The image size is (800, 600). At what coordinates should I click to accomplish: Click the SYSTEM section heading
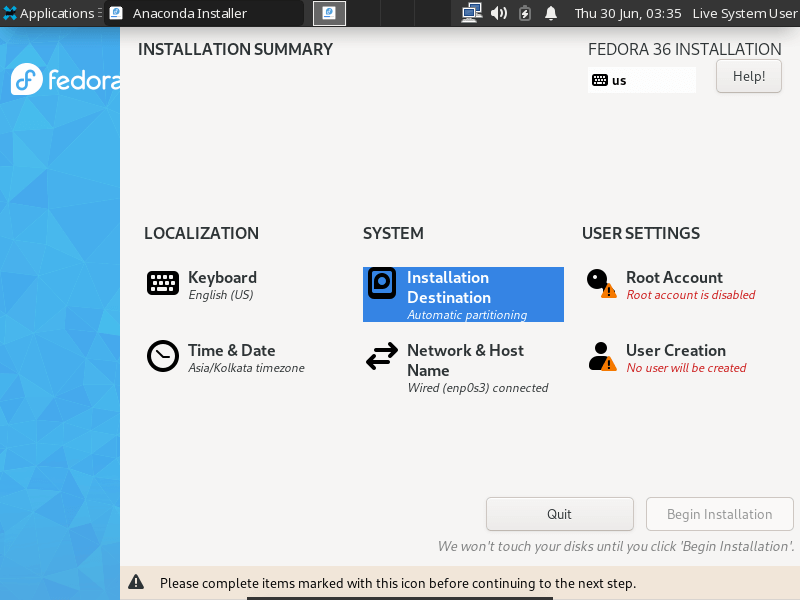pyautogui.click(x=393, y=233)
